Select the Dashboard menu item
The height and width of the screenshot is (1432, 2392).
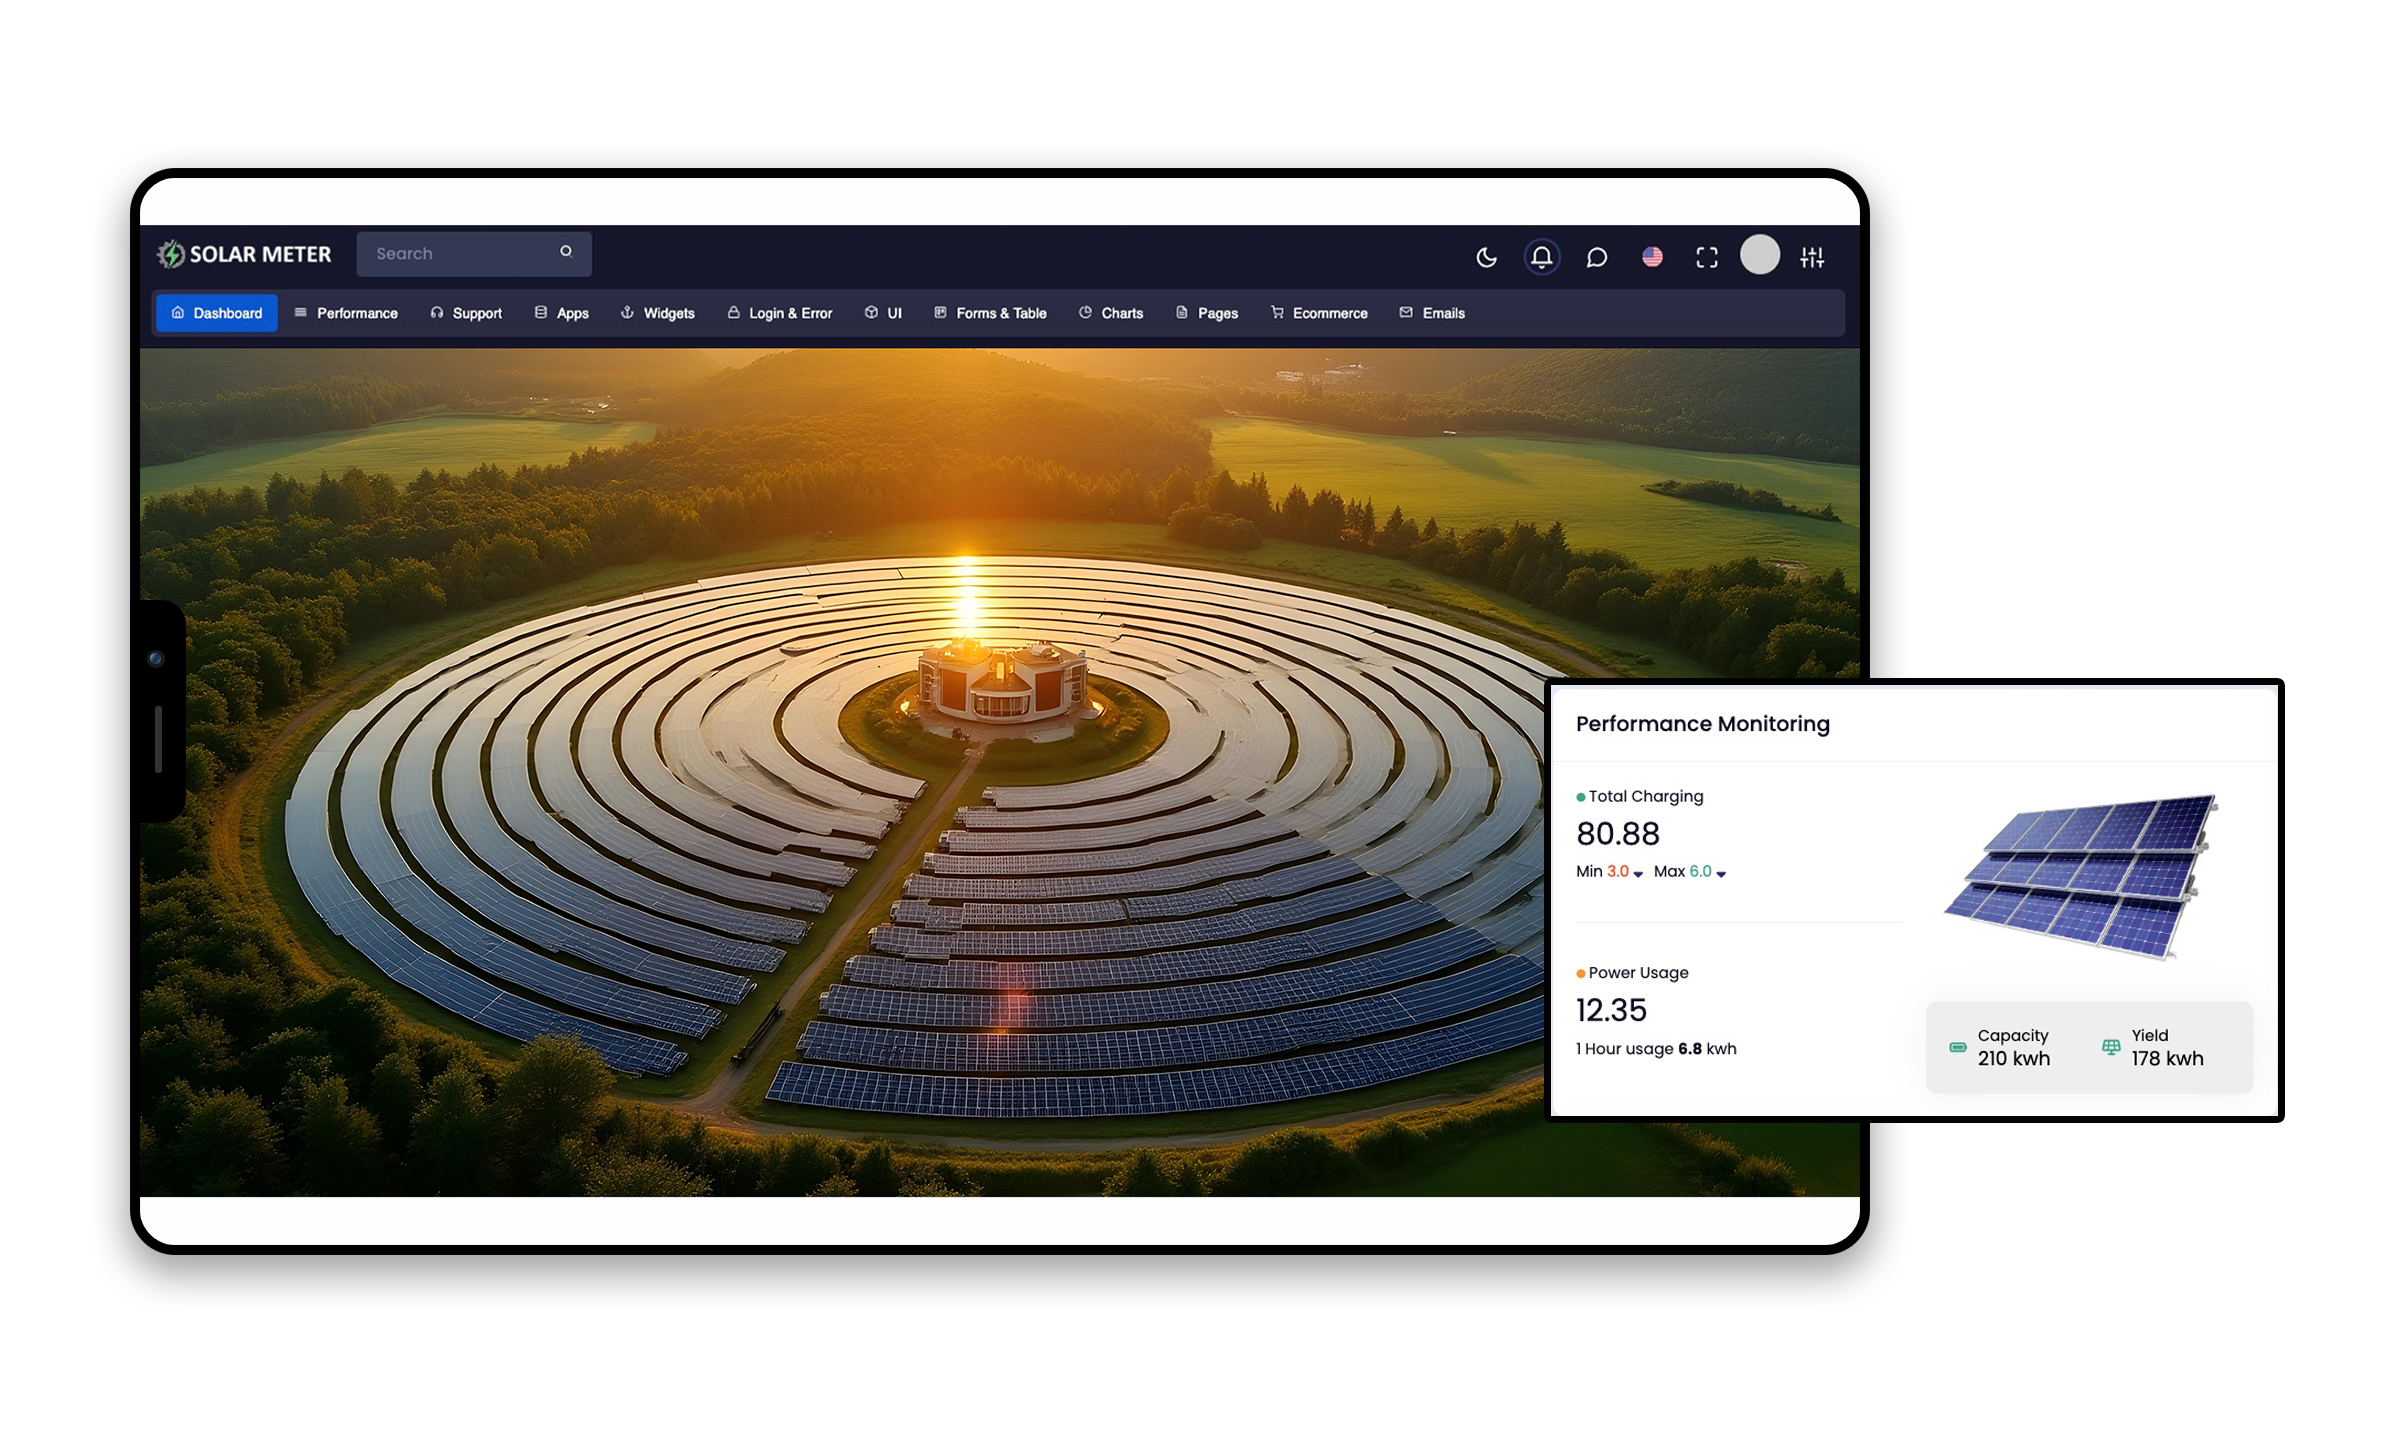(x=217, y=313)
